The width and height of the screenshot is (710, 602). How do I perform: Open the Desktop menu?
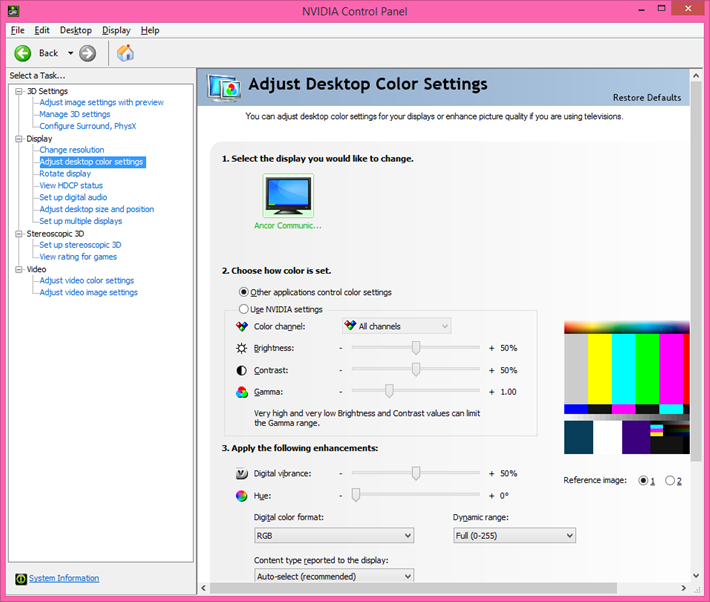coord(76,30)
